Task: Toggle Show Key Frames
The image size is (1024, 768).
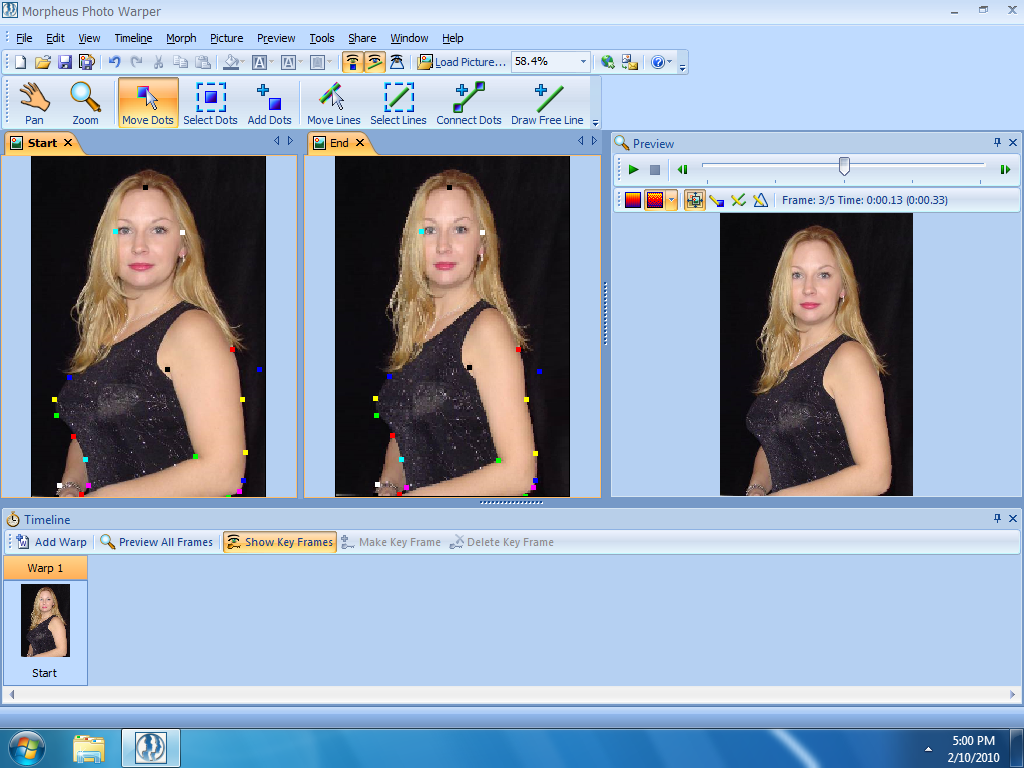Action: click(x=279, y=542)
